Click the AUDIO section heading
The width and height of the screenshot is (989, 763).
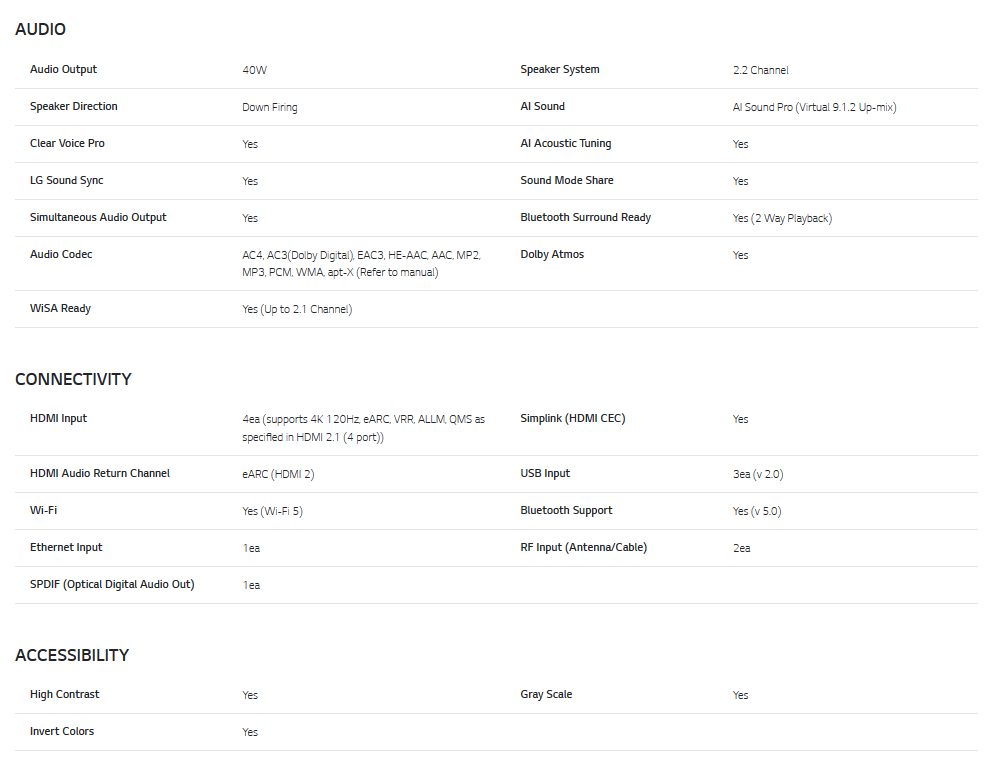tap(40, 30)
